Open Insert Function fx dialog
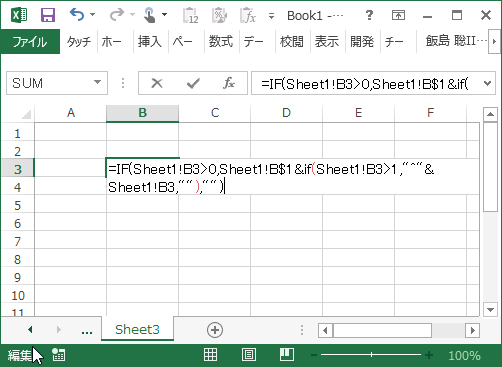This screenshot has height=367, width=502. tap(229, 83)
